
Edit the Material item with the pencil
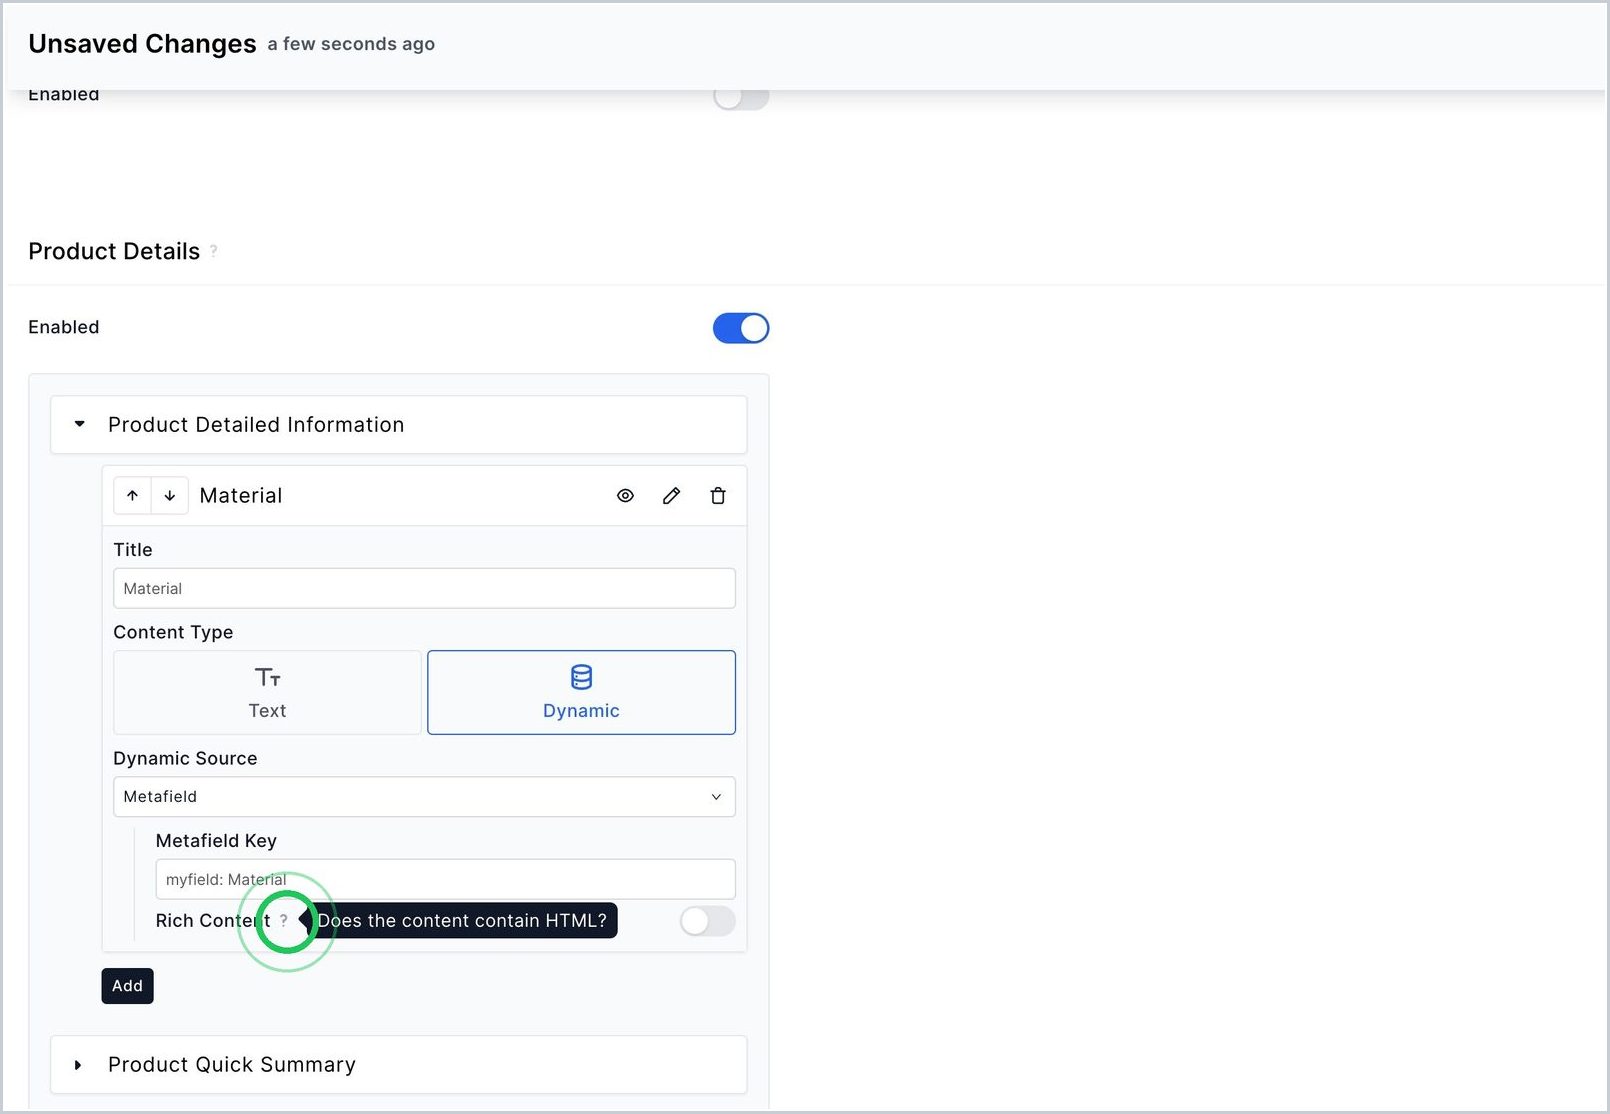click(672, 496)
